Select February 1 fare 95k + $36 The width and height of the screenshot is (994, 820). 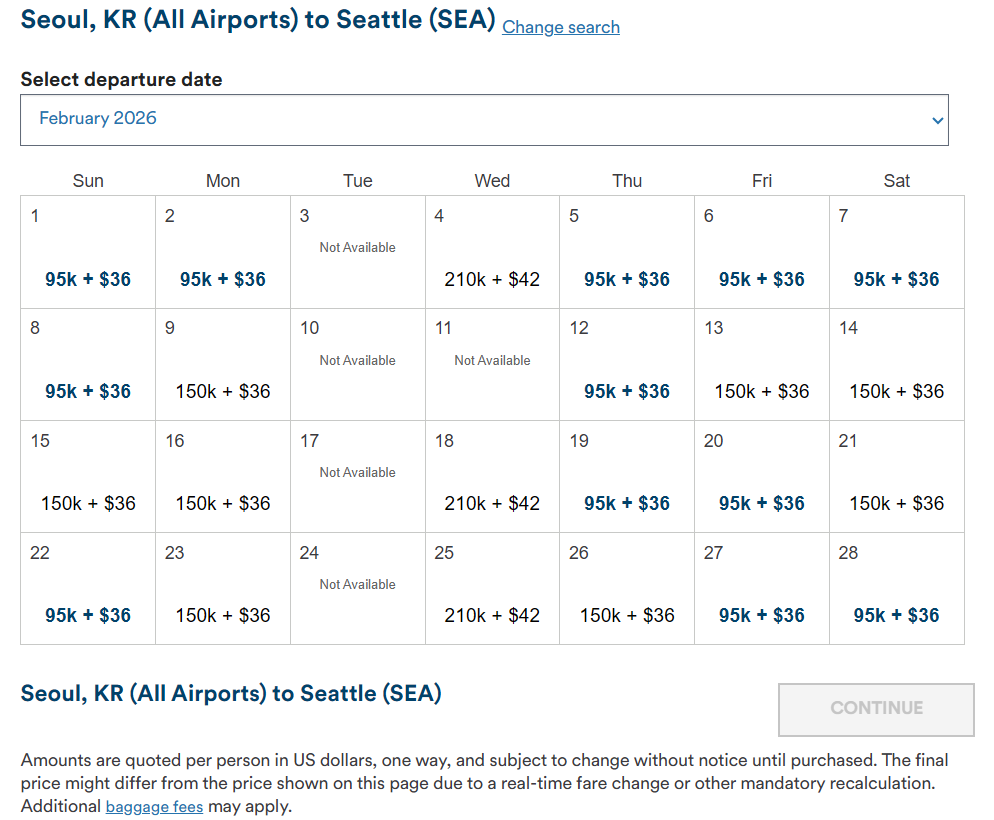point(88,279)
